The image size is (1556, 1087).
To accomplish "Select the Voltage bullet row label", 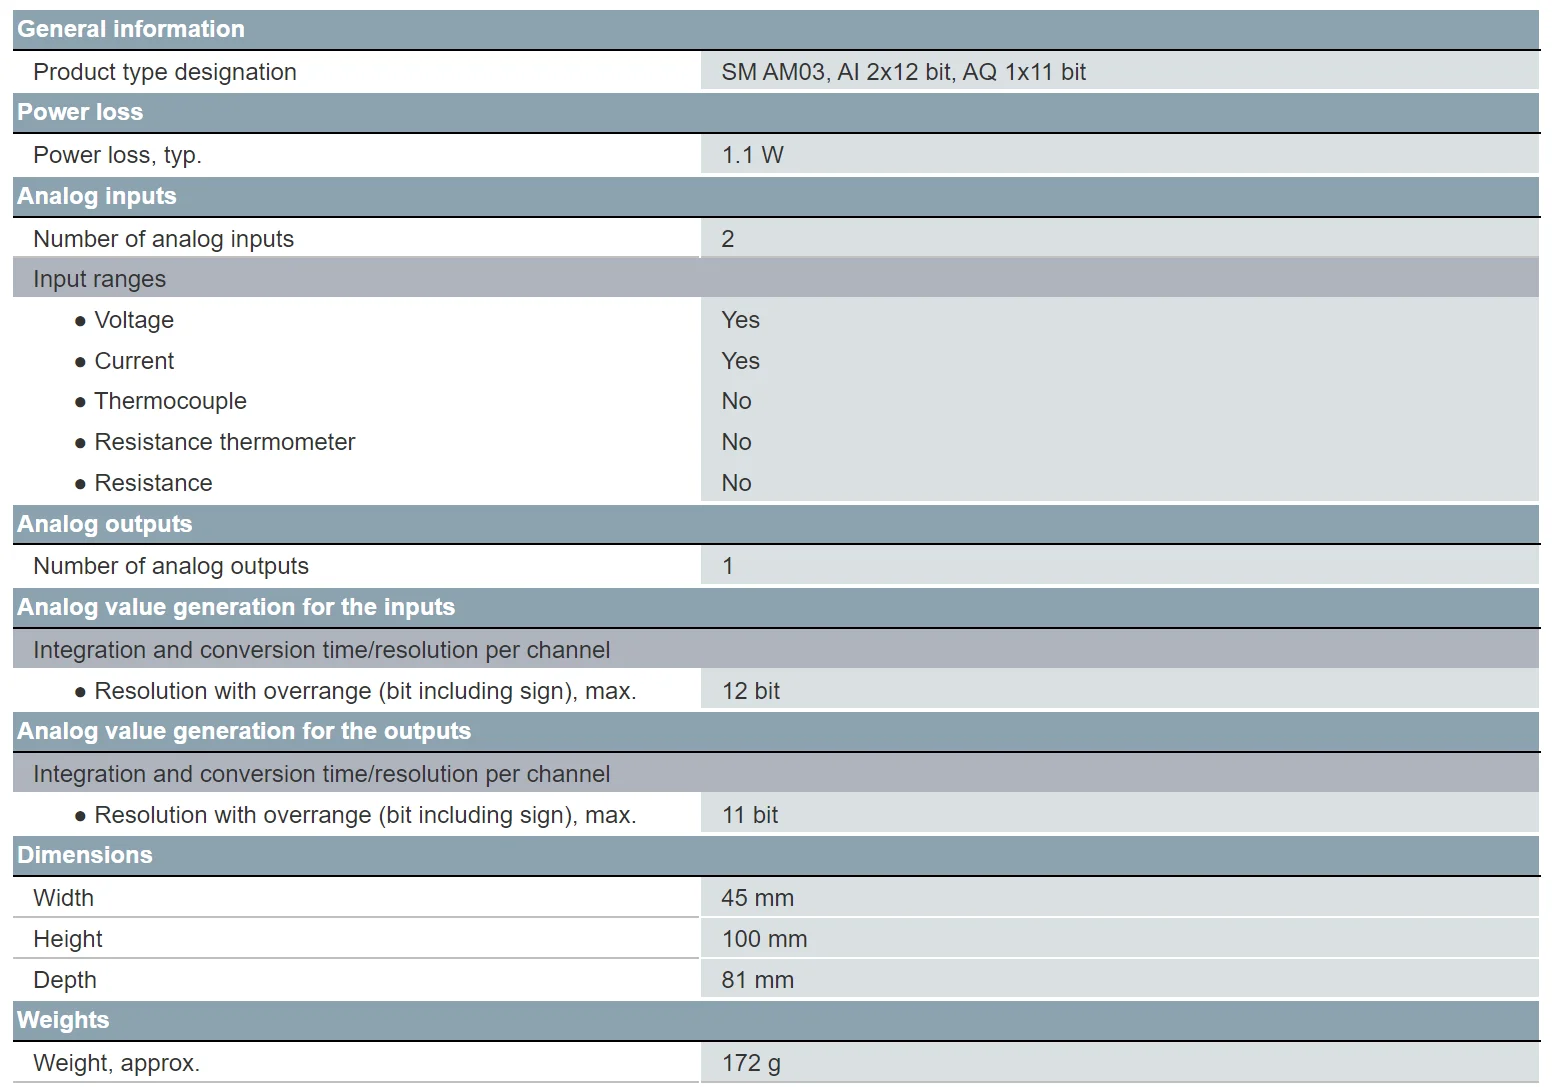I will pos(134,320).
